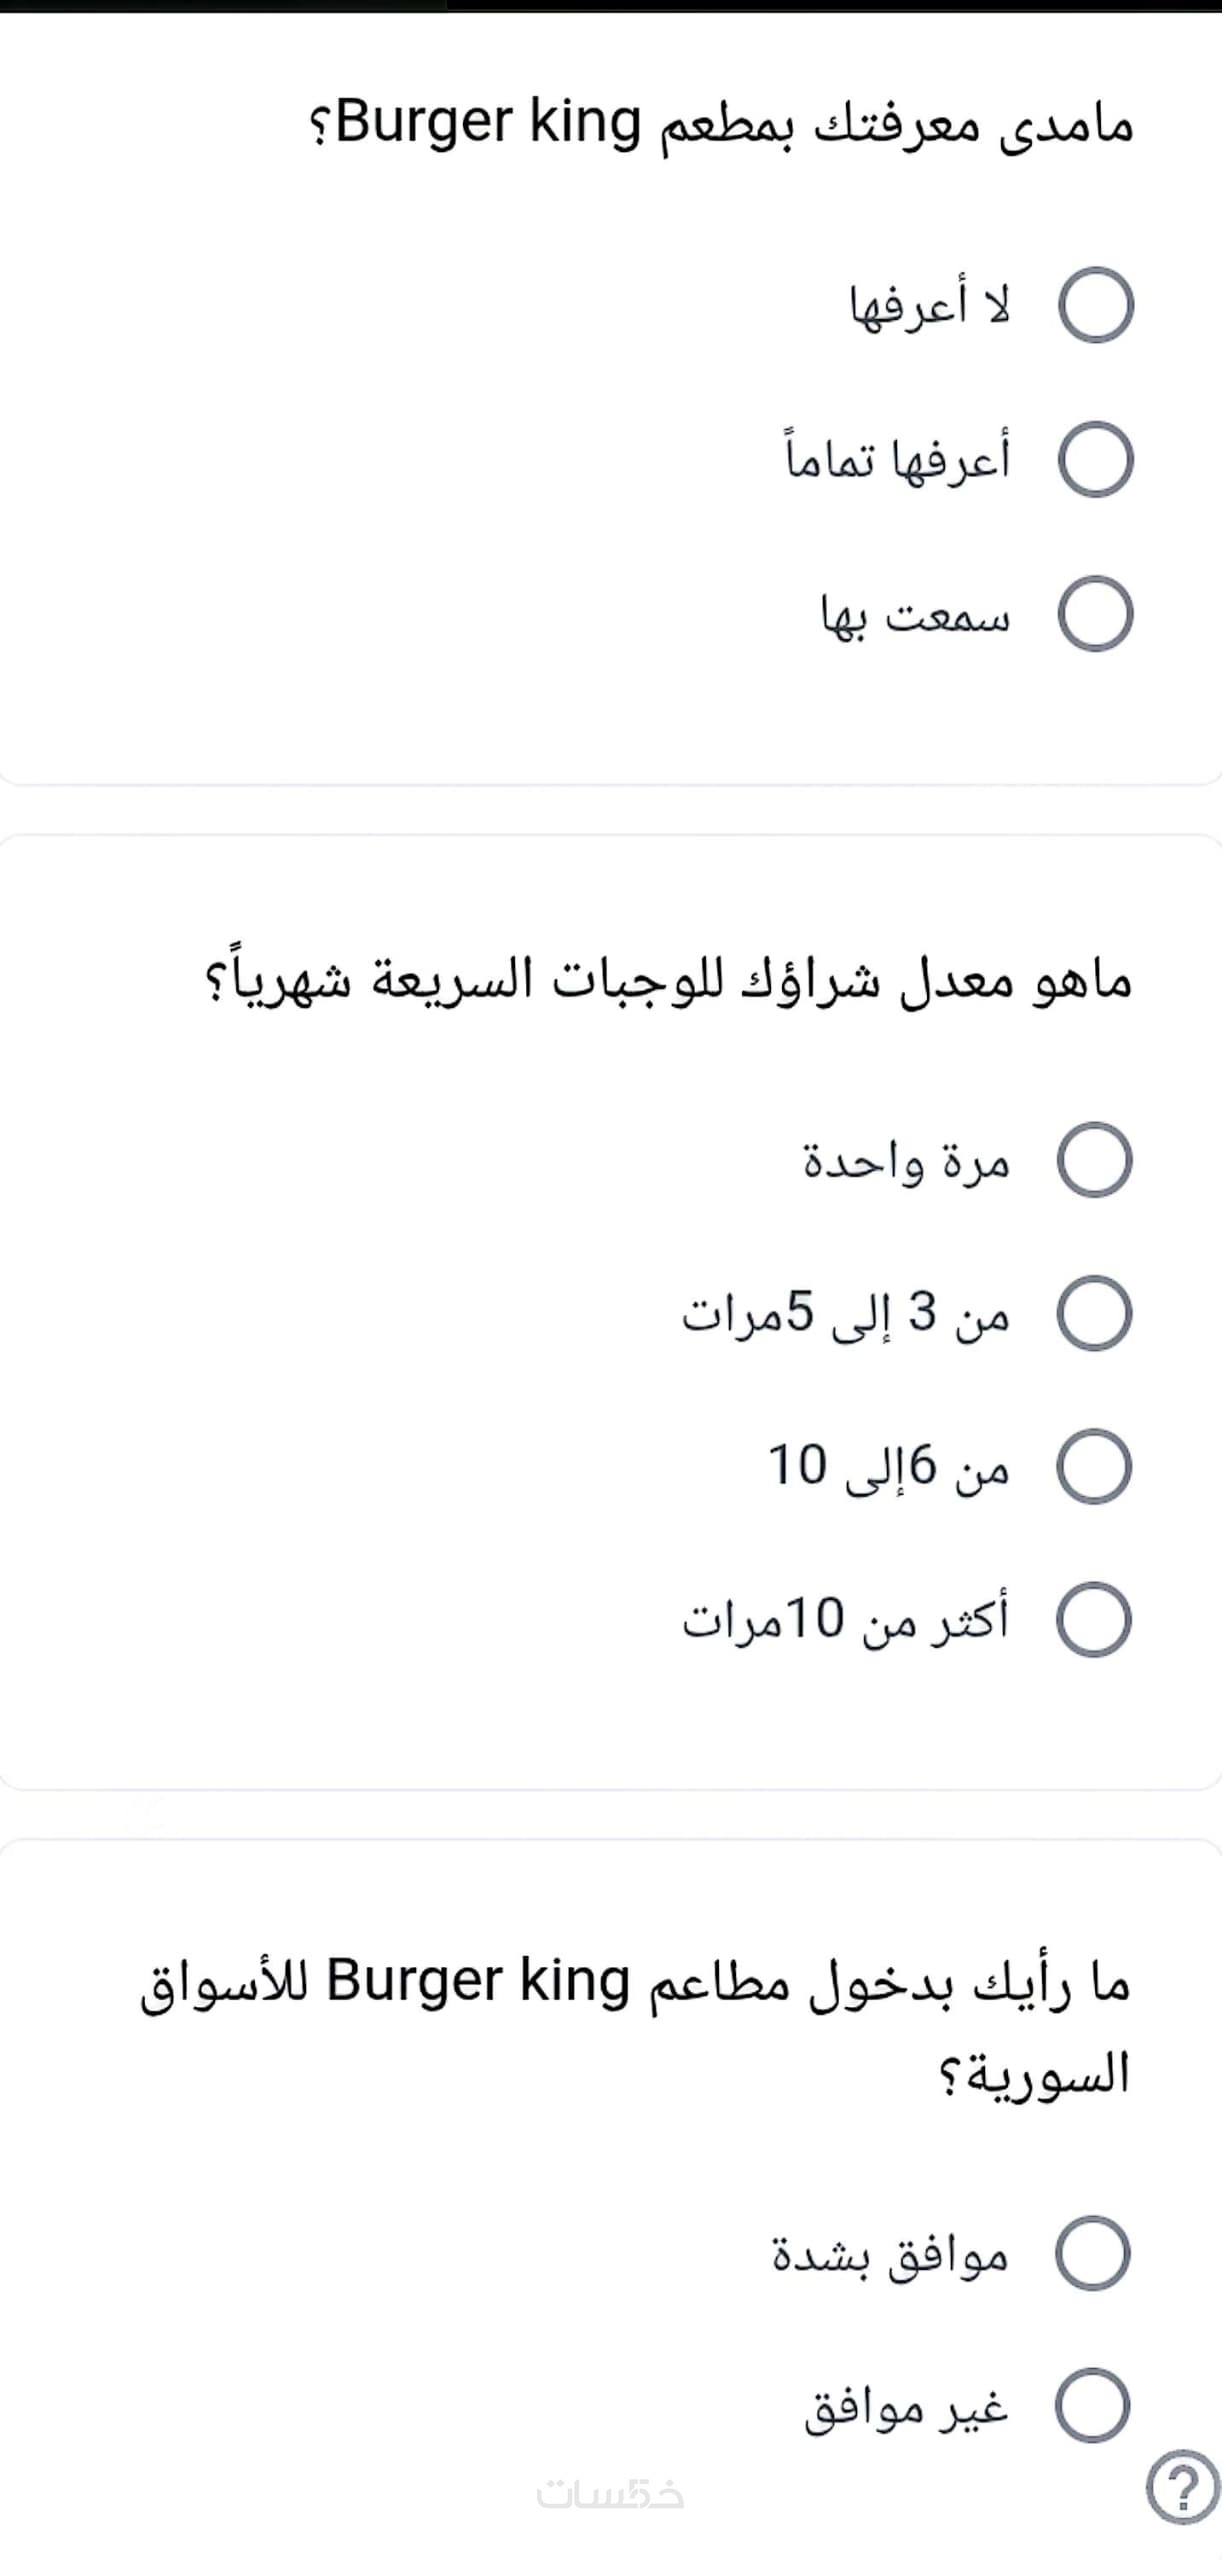This screenshot has height=2560, width=1222.
Task: Click the "موافق بشدة" answer label
Action: click(x=890, y=2255)
